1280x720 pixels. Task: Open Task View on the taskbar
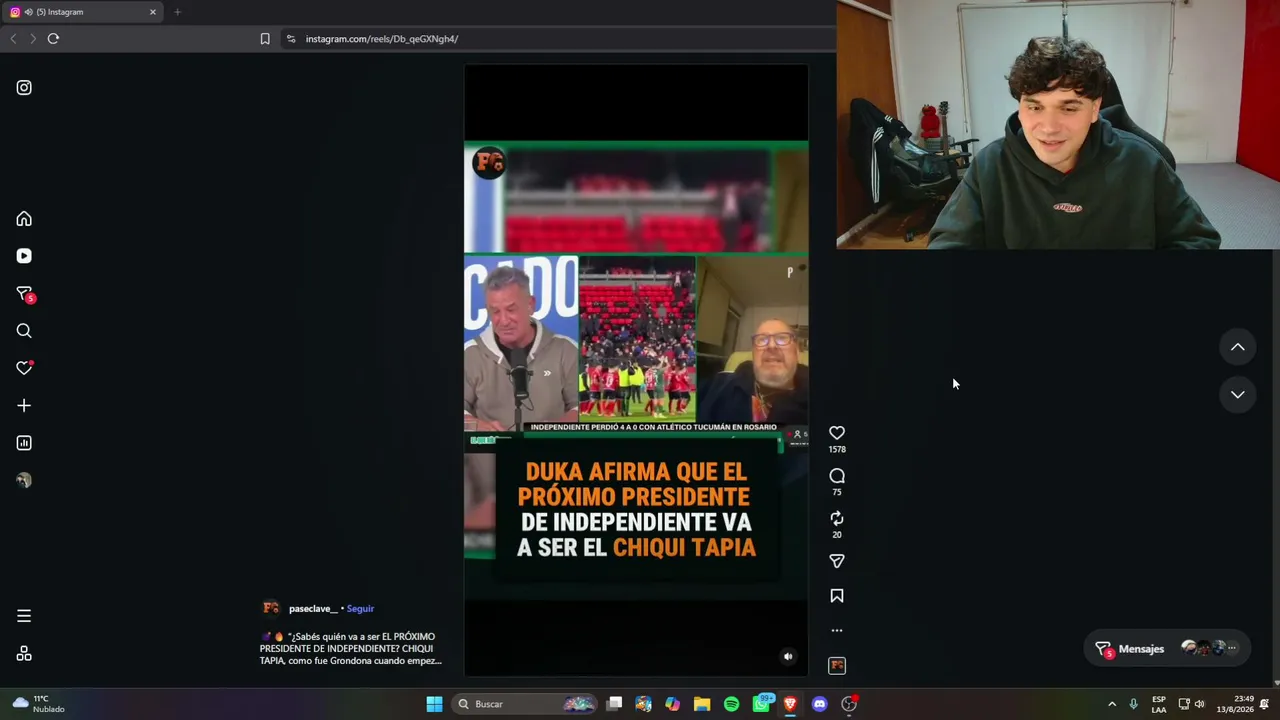615,704
